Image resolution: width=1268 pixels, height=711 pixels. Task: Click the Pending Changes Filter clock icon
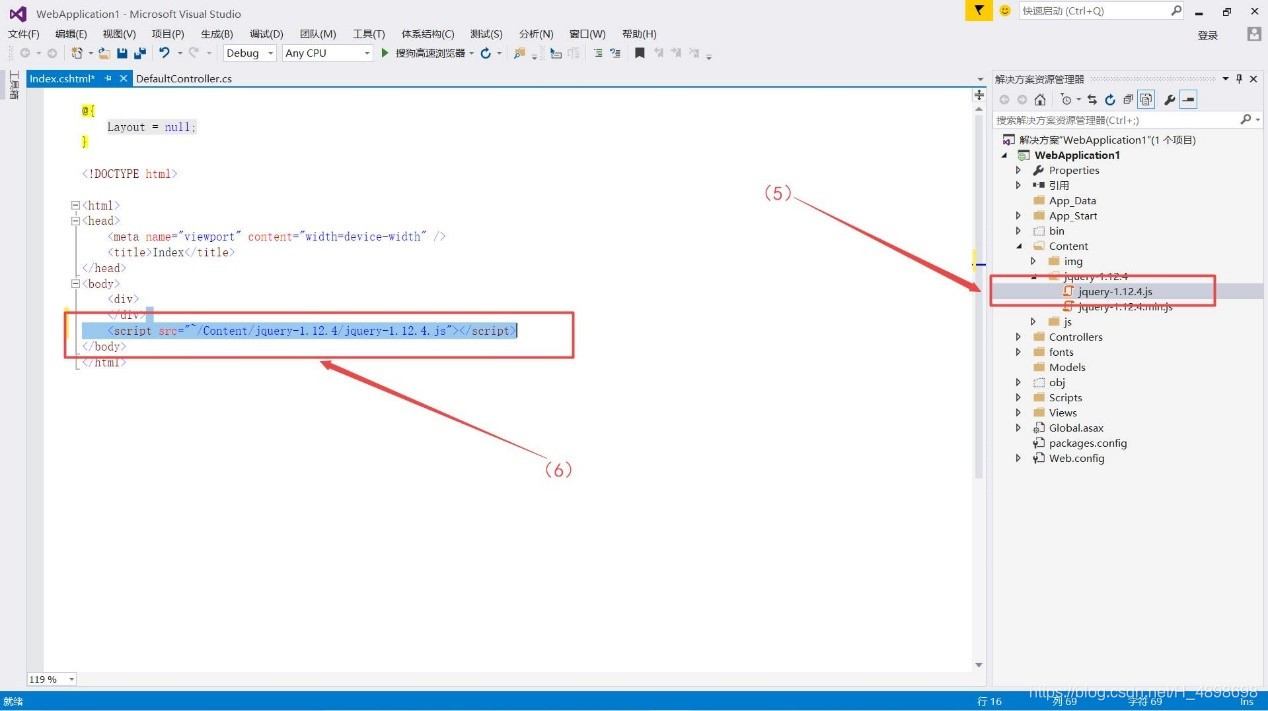click(1066, 99)
